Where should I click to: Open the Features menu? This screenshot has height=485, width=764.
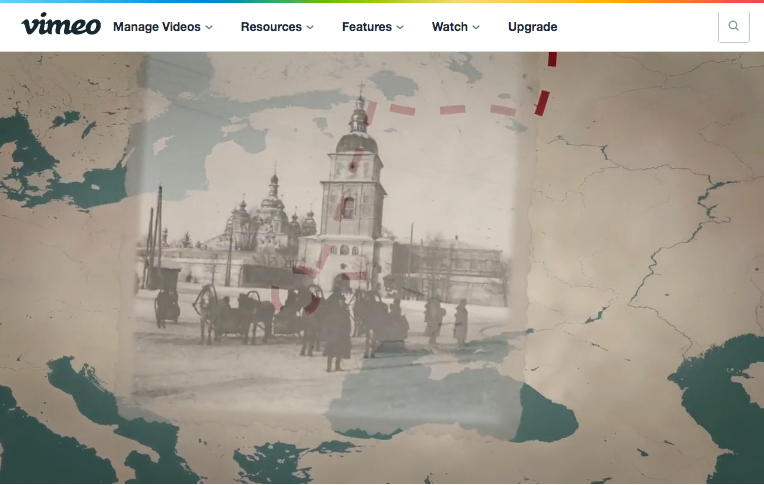(366, 27)
